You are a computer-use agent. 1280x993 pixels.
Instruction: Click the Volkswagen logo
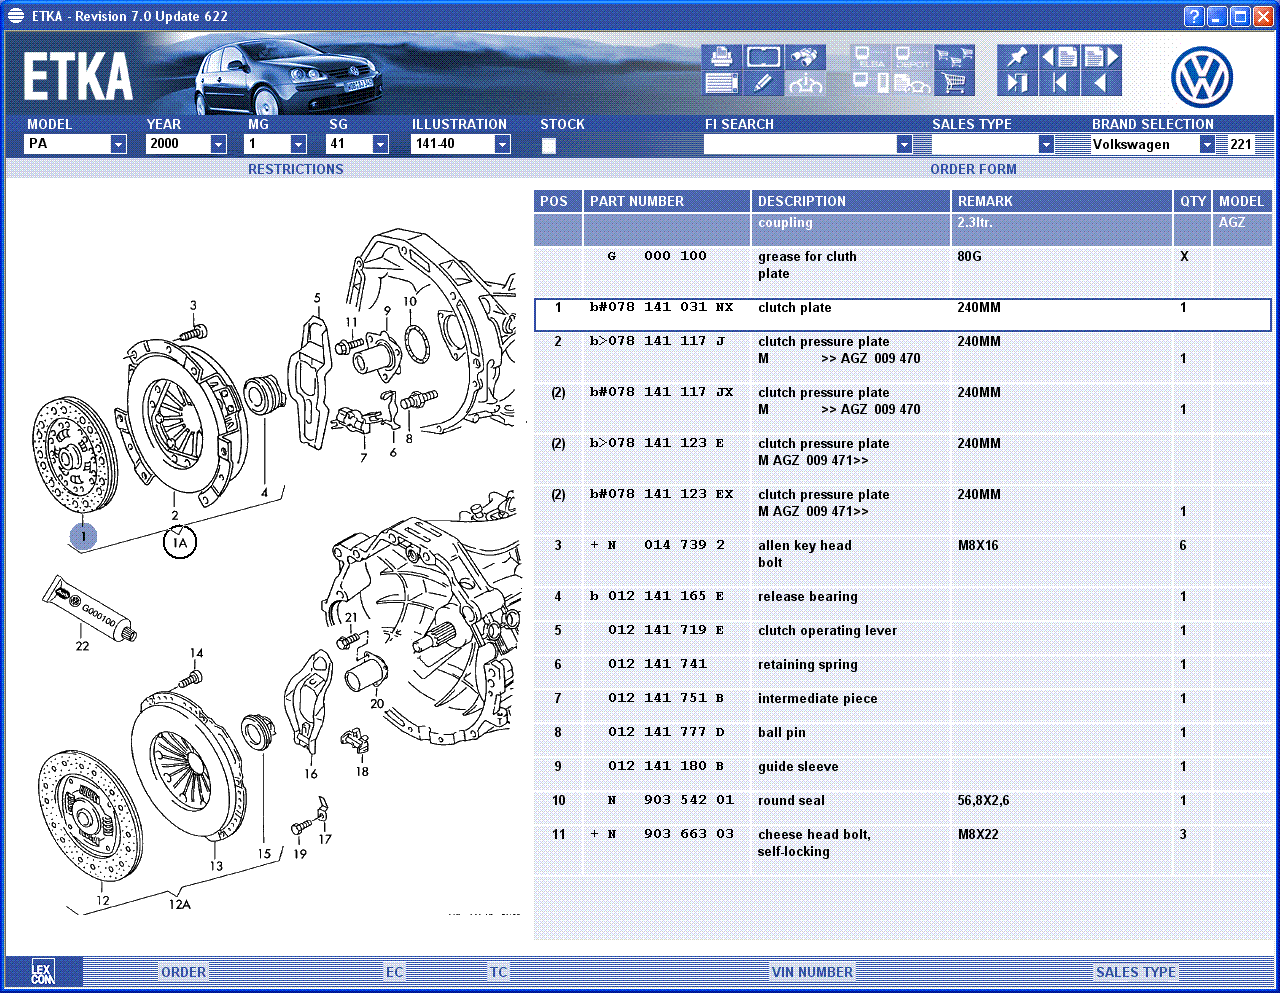click(1202, 77)
